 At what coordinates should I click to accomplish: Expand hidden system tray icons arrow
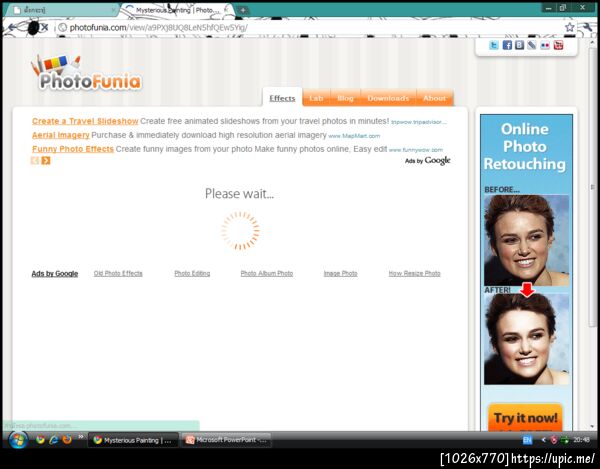pyautogui.click(x=543, y=440)
